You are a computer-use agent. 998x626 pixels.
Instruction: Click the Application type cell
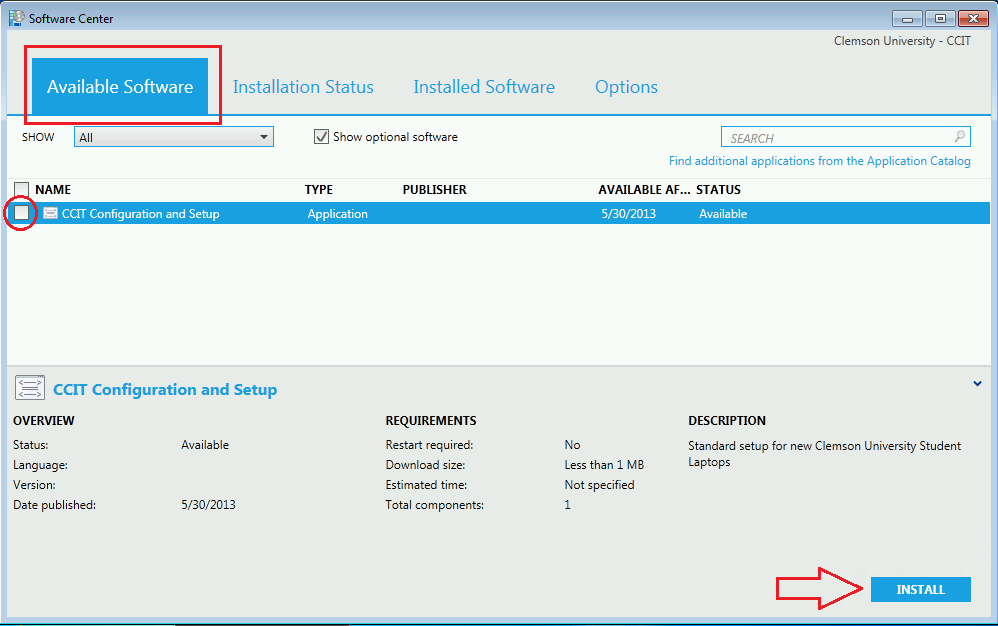click(337, 214)
